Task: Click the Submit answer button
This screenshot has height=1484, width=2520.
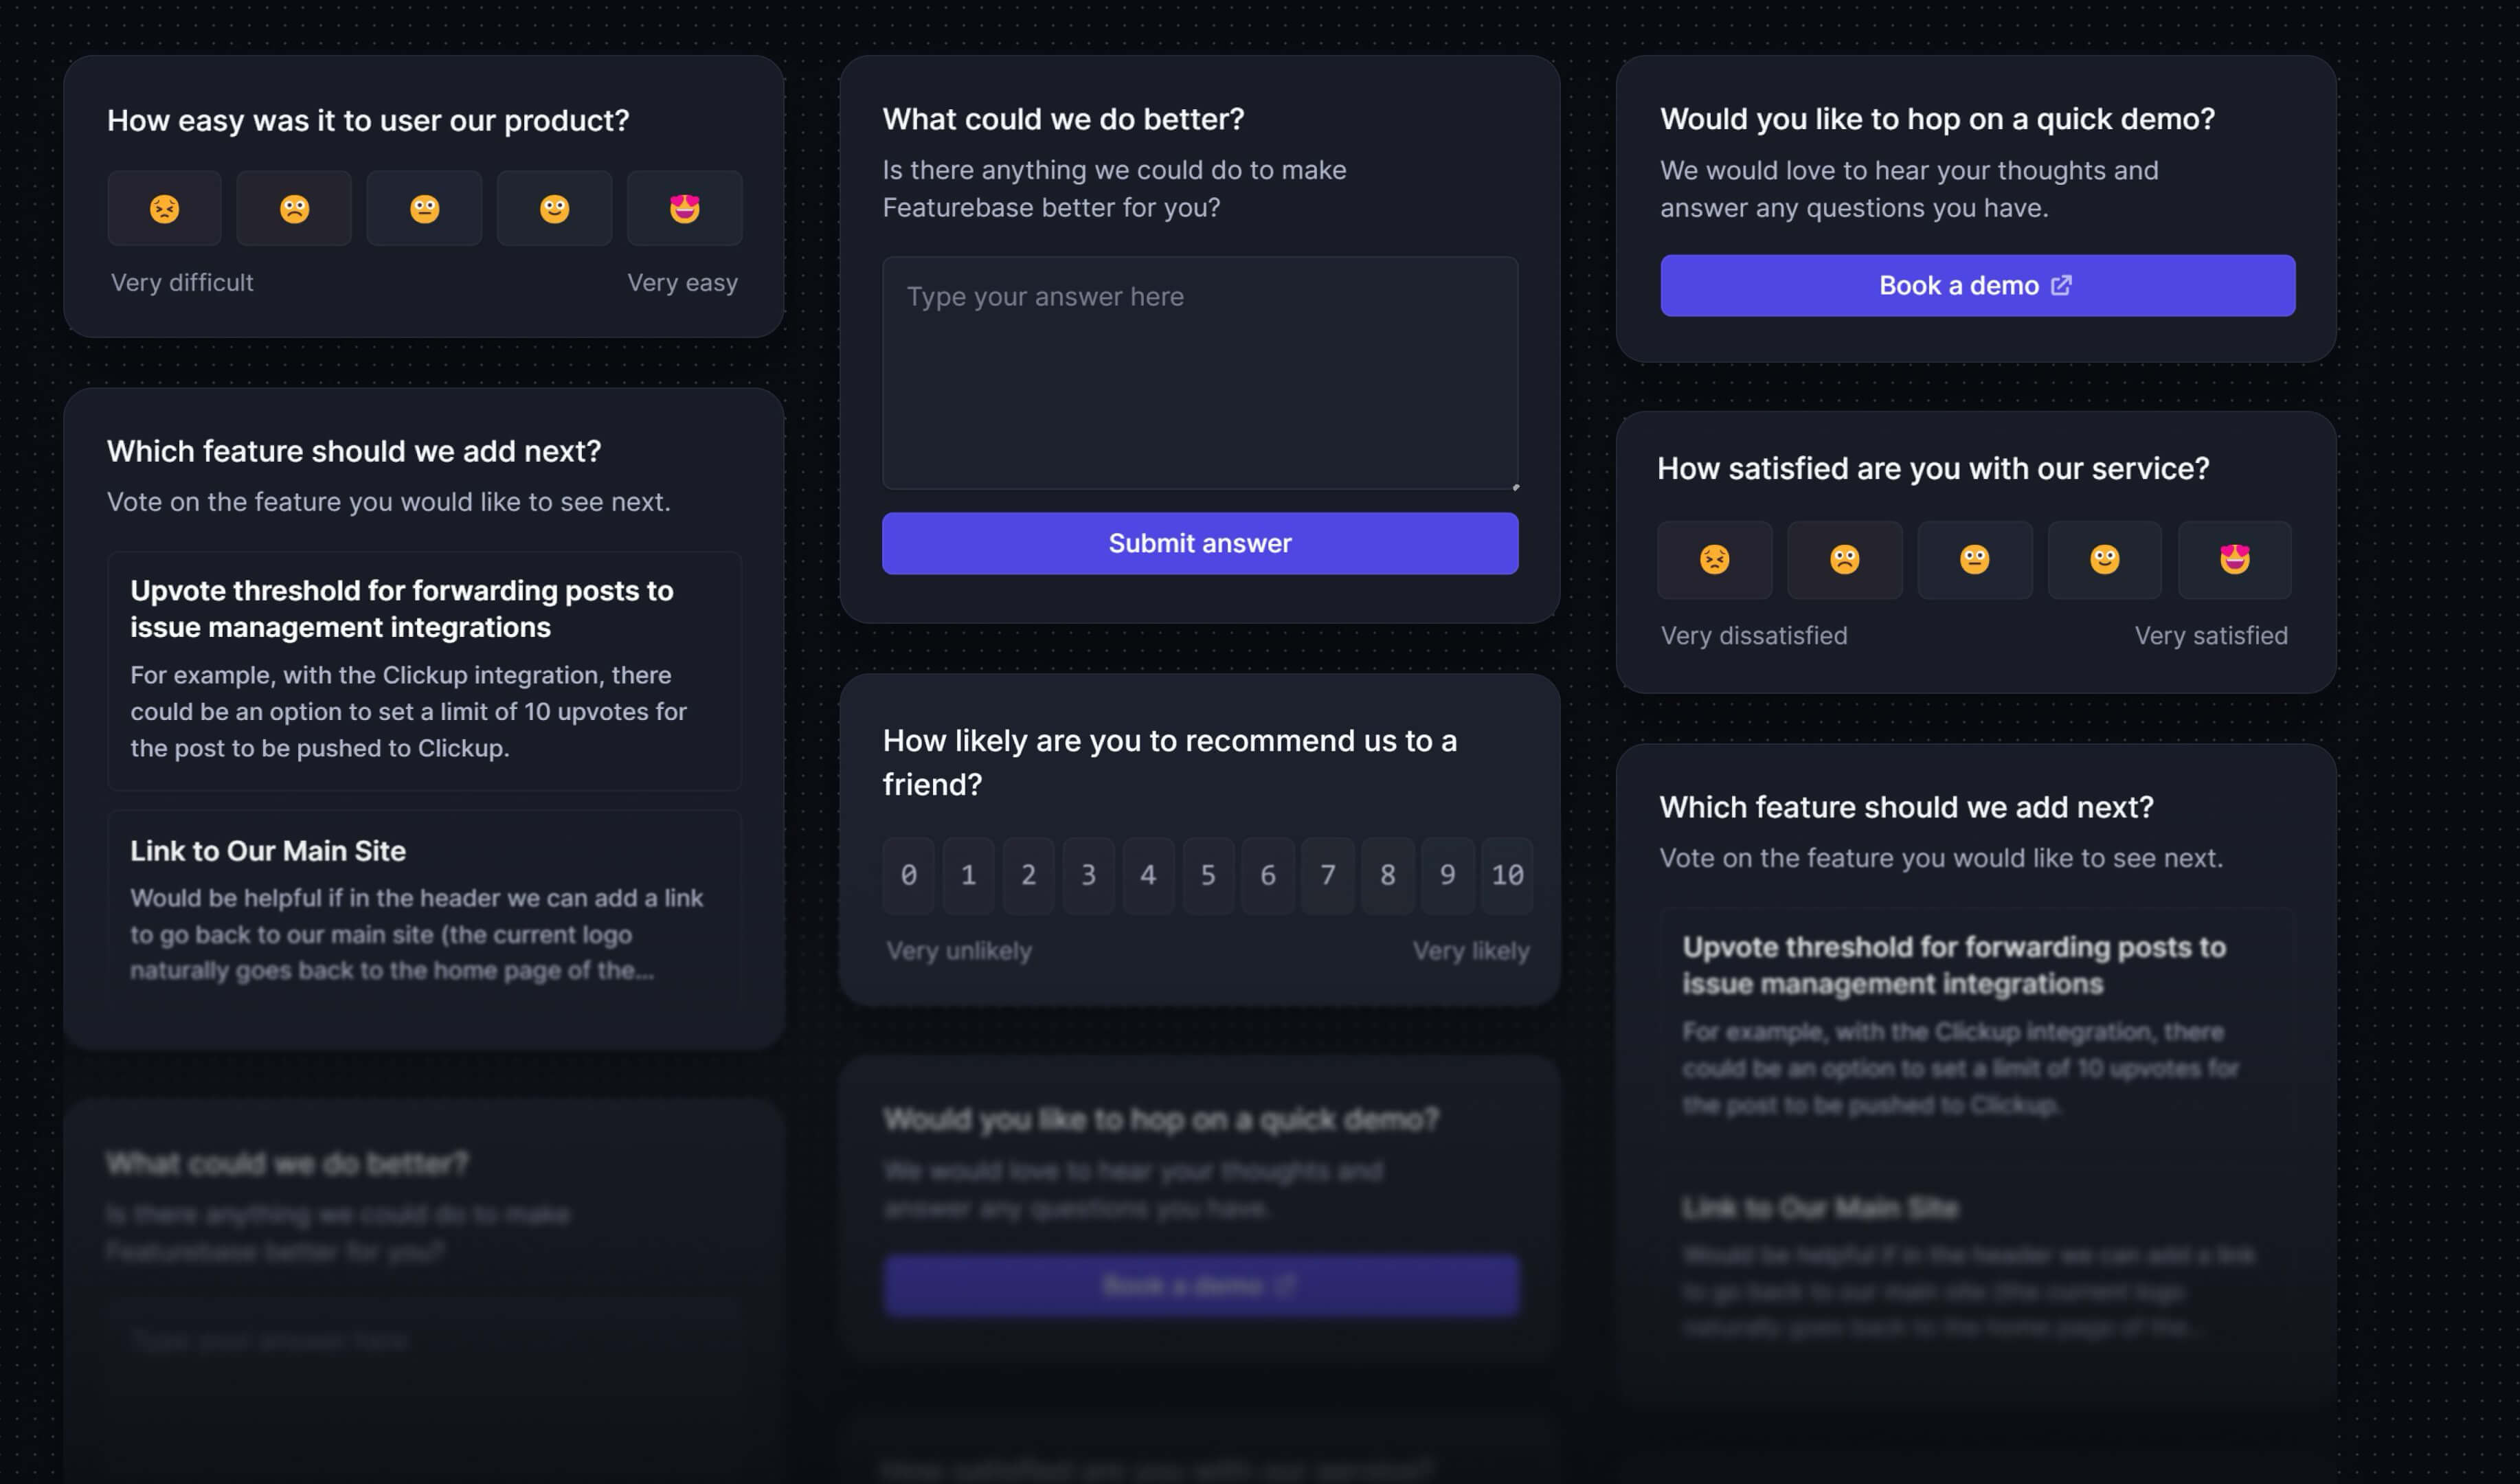Action: point(1199,543)
